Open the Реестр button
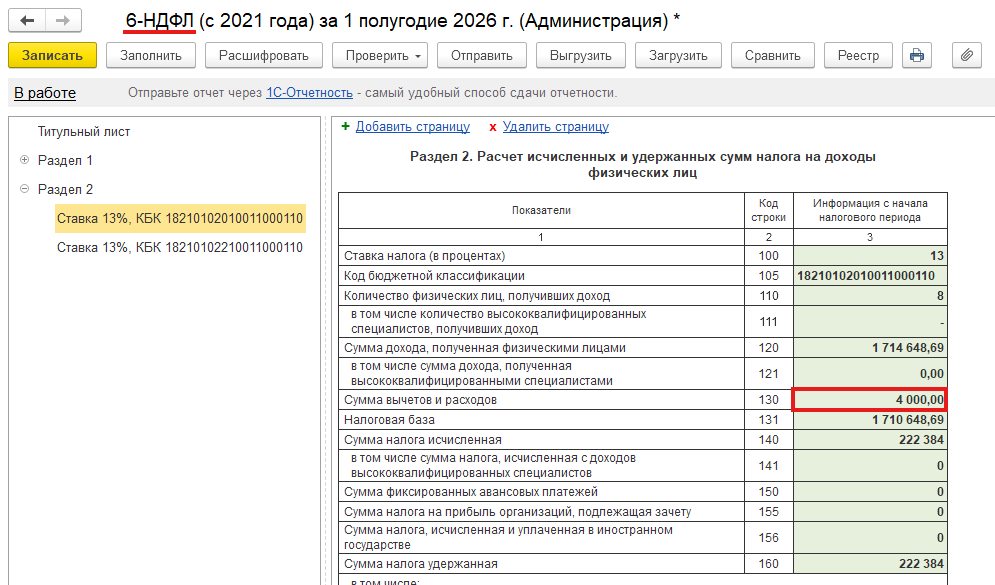995x585 pixels. coord(858,55)
